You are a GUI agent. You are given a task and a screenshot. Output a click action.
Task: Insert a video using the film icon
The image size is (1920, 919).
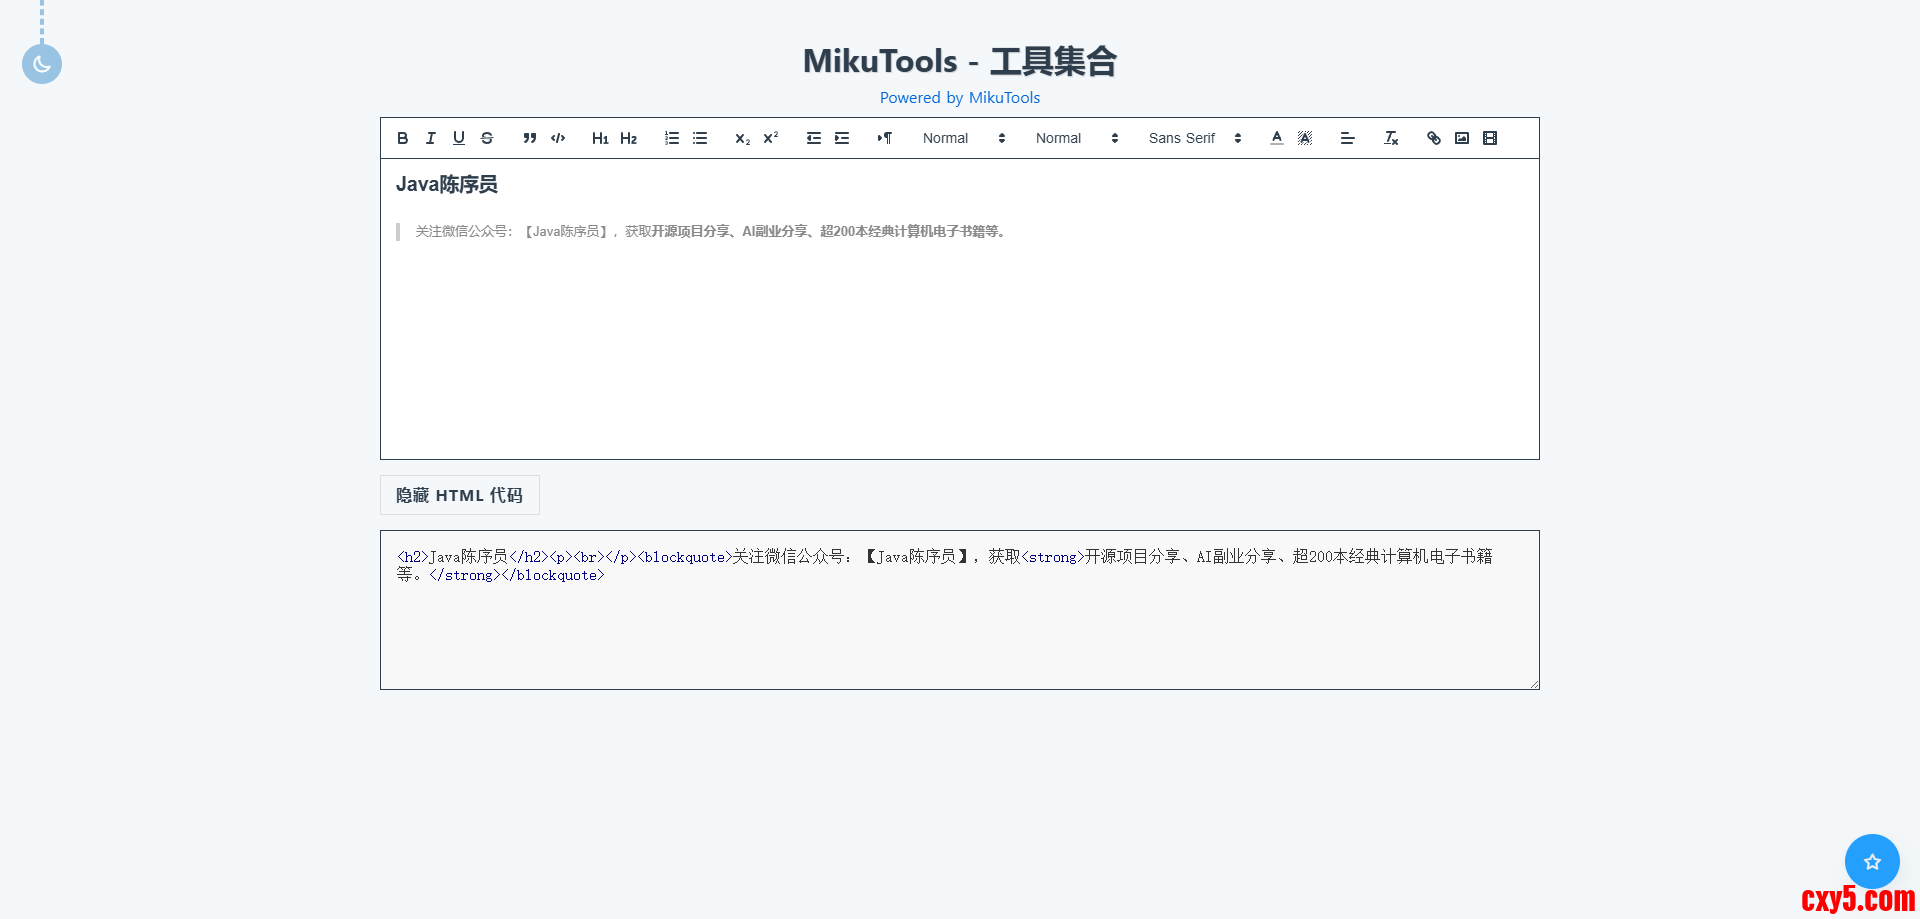tap(1490, 138)
